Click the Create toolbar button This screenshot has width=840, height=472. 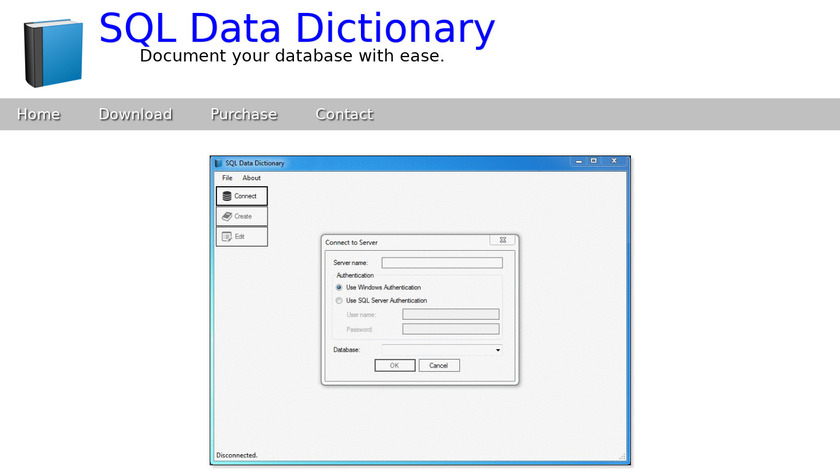[242, 216]
